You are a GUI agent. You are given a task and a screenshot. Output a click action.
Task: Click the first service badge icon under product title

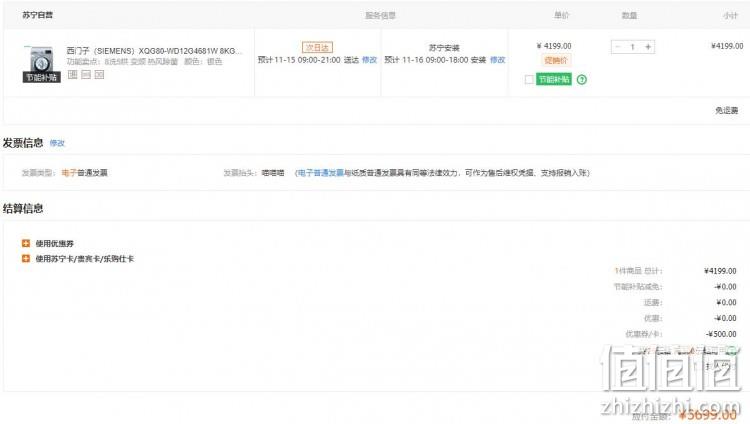click(x=73, y=74)
